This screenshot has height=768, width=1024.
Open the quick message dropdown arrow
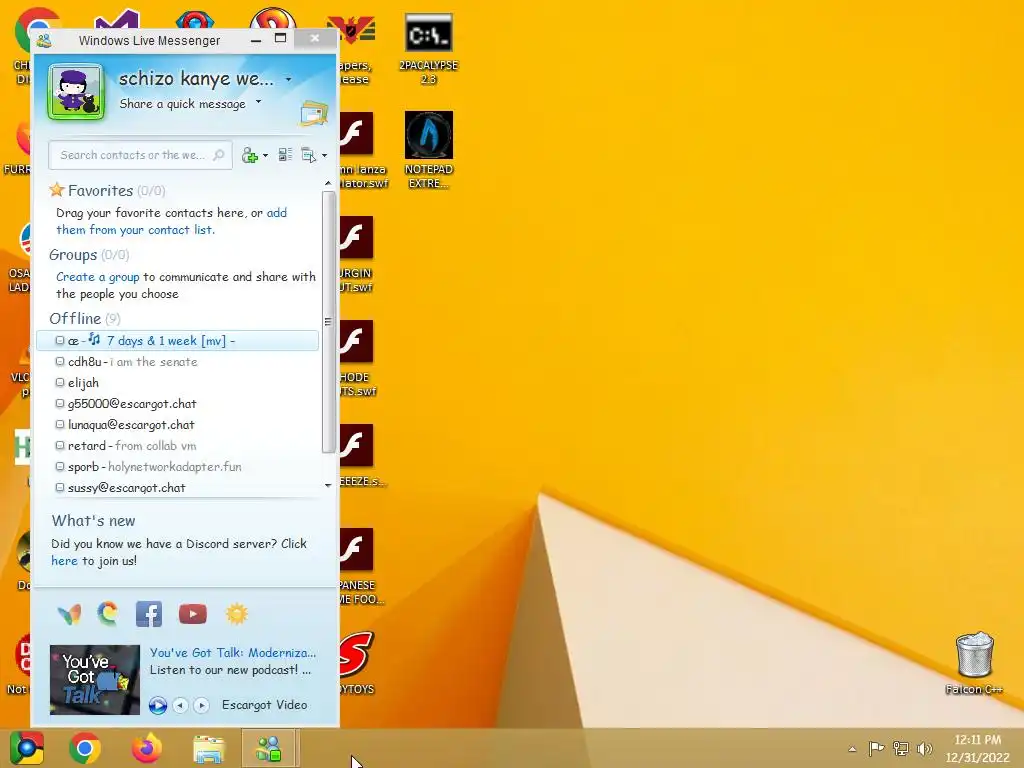coord(259,102)
